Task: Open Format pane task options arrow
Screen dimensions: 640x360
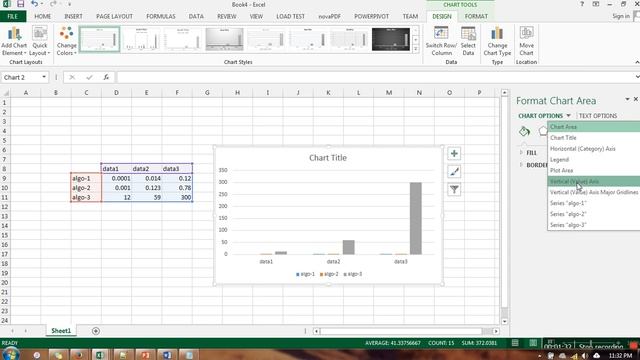Action: (x=627, y=99)
